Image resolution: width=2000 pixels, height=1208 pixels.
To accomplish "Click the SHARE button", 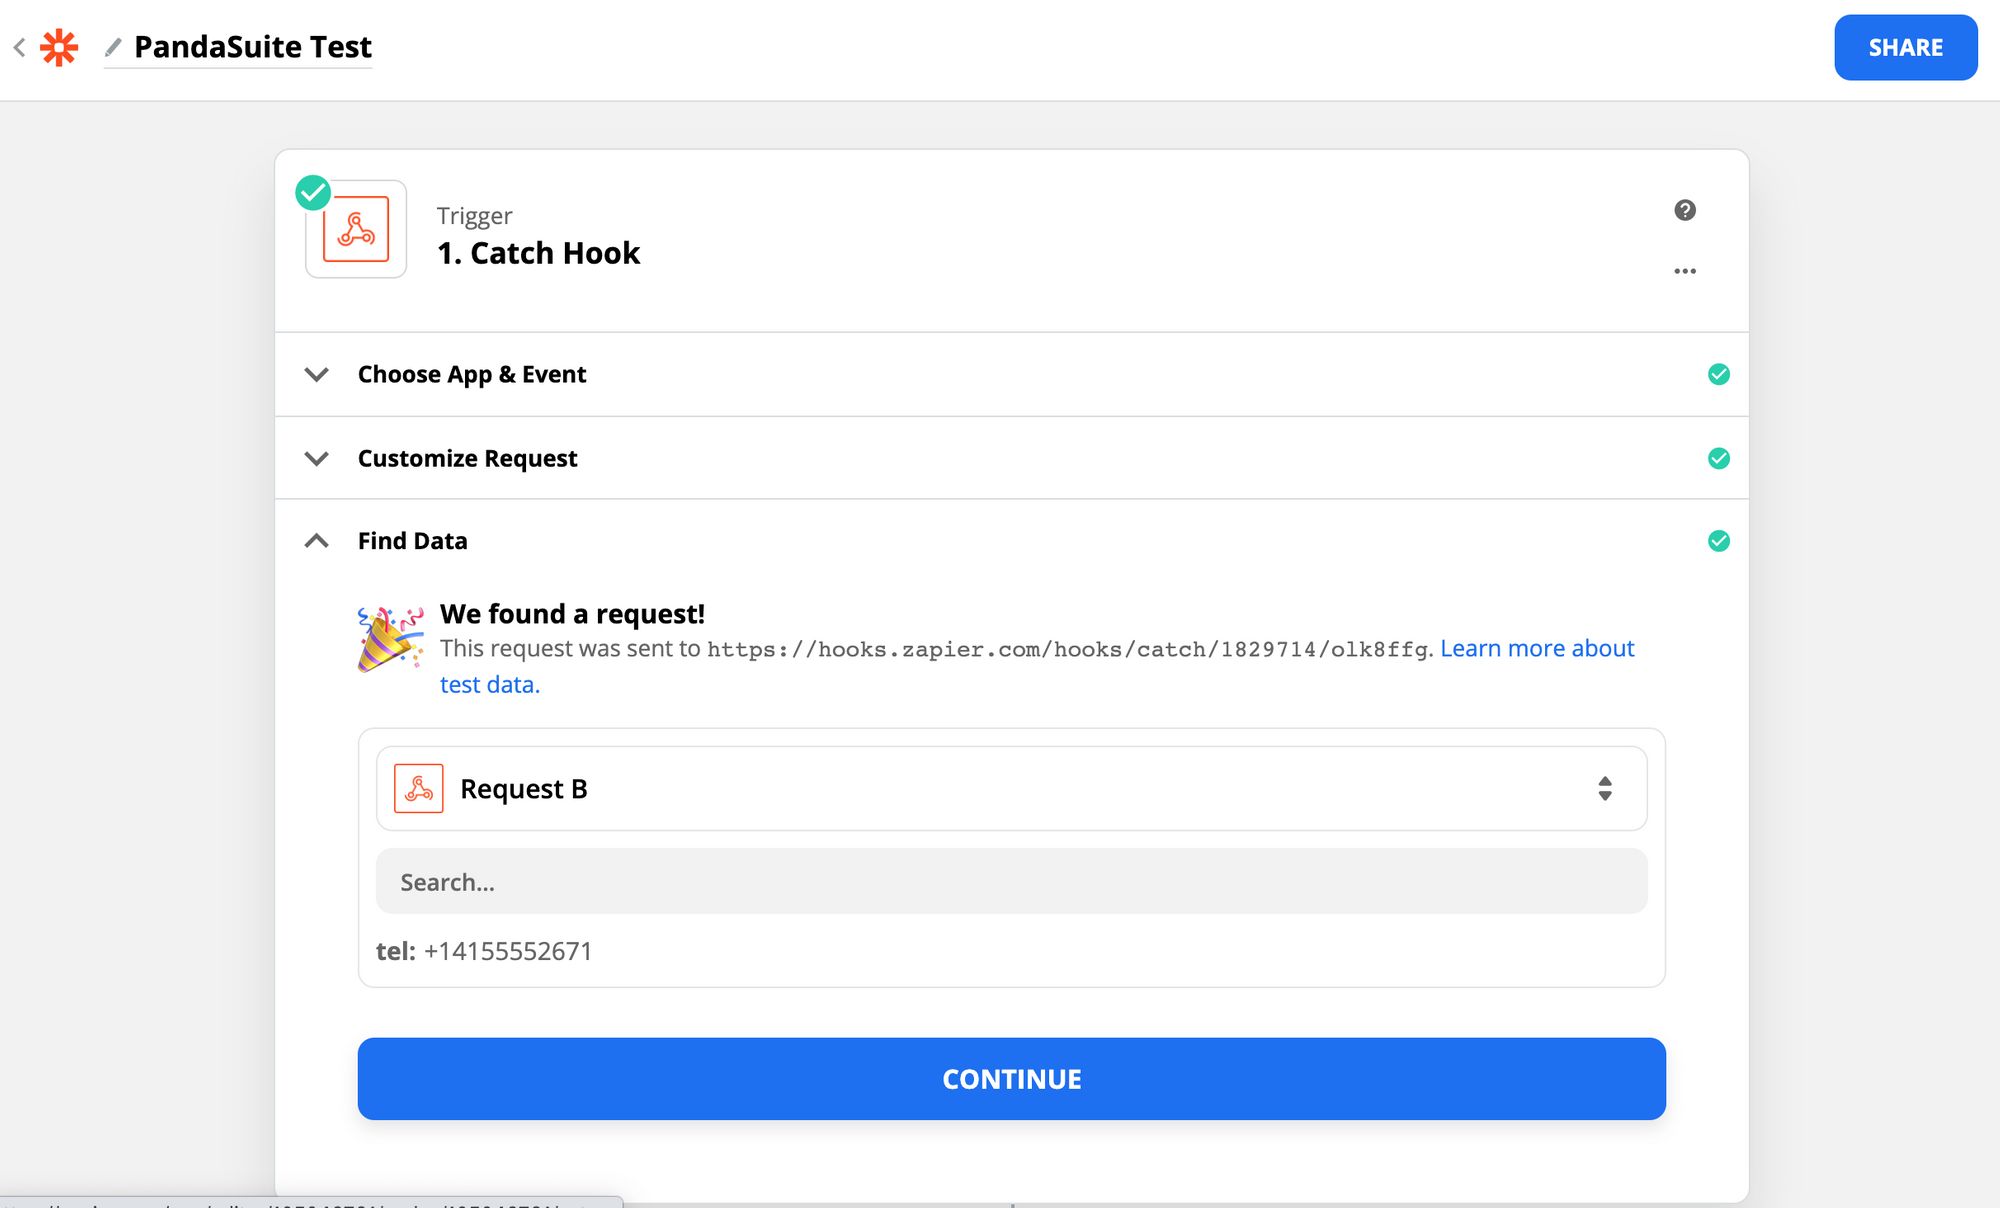I will click(1904, 47).
